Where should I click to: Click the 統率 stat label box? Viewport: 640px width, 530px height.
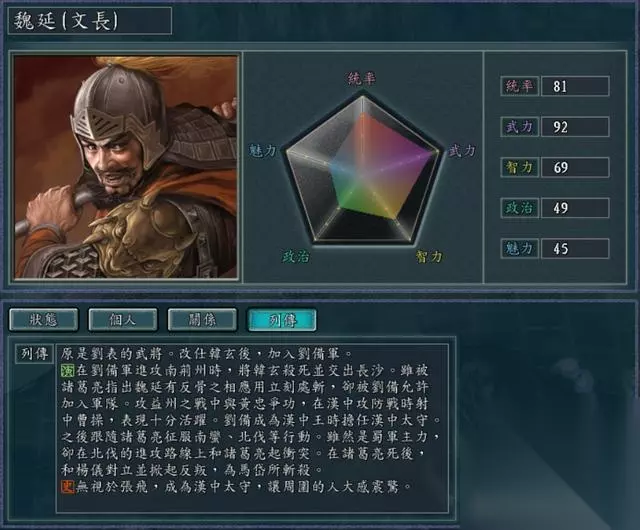click(520, 86)
